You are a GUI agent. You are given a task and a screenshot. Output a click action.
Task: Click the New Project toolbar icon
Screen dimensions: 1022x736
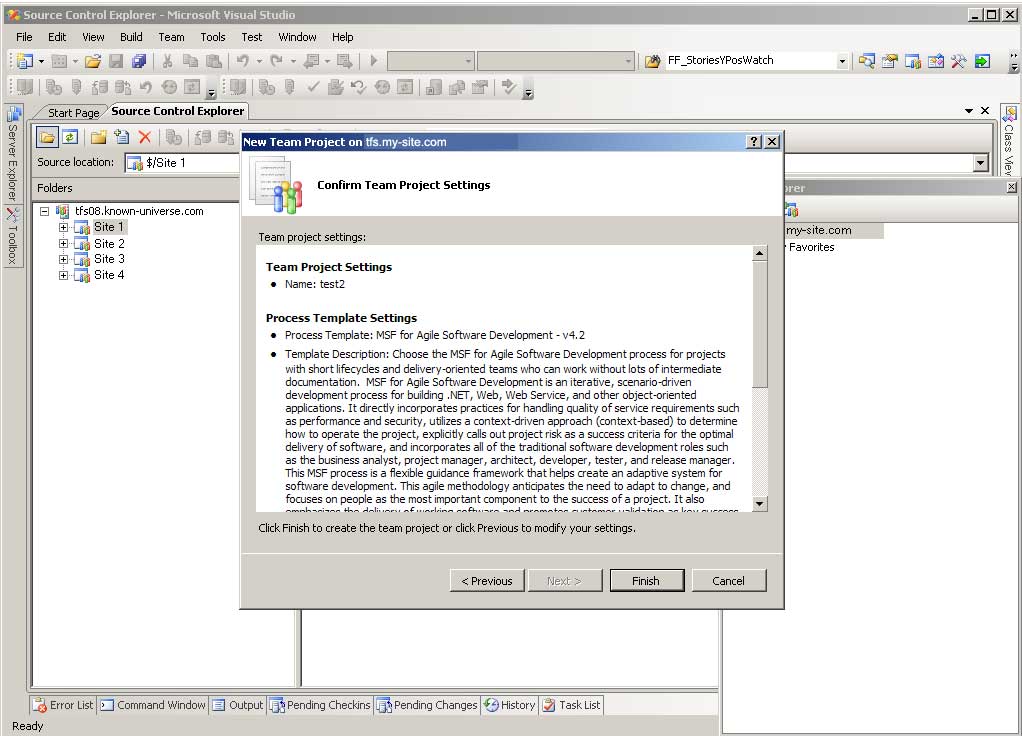point(25,61)
